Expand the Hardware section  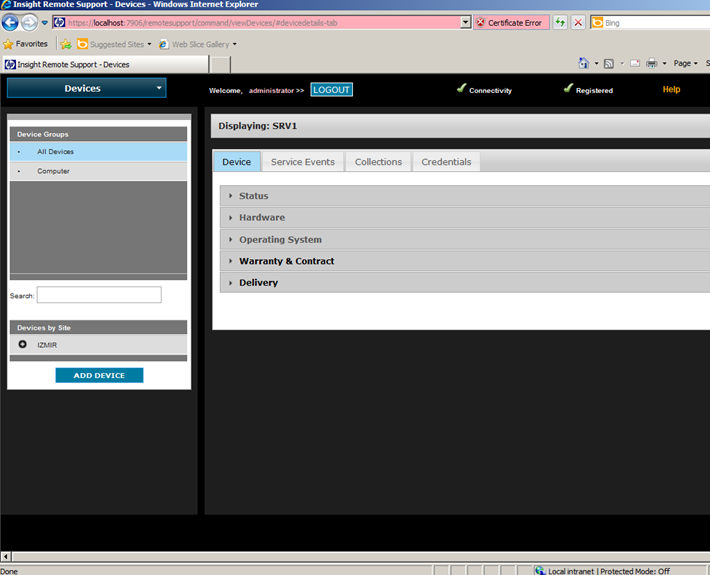261,217
